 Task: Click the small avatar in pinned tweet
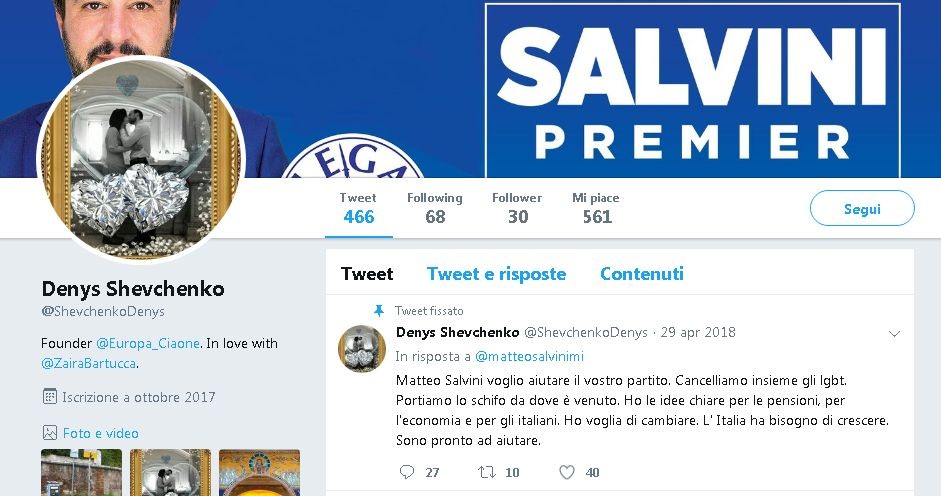click(362, 348)
